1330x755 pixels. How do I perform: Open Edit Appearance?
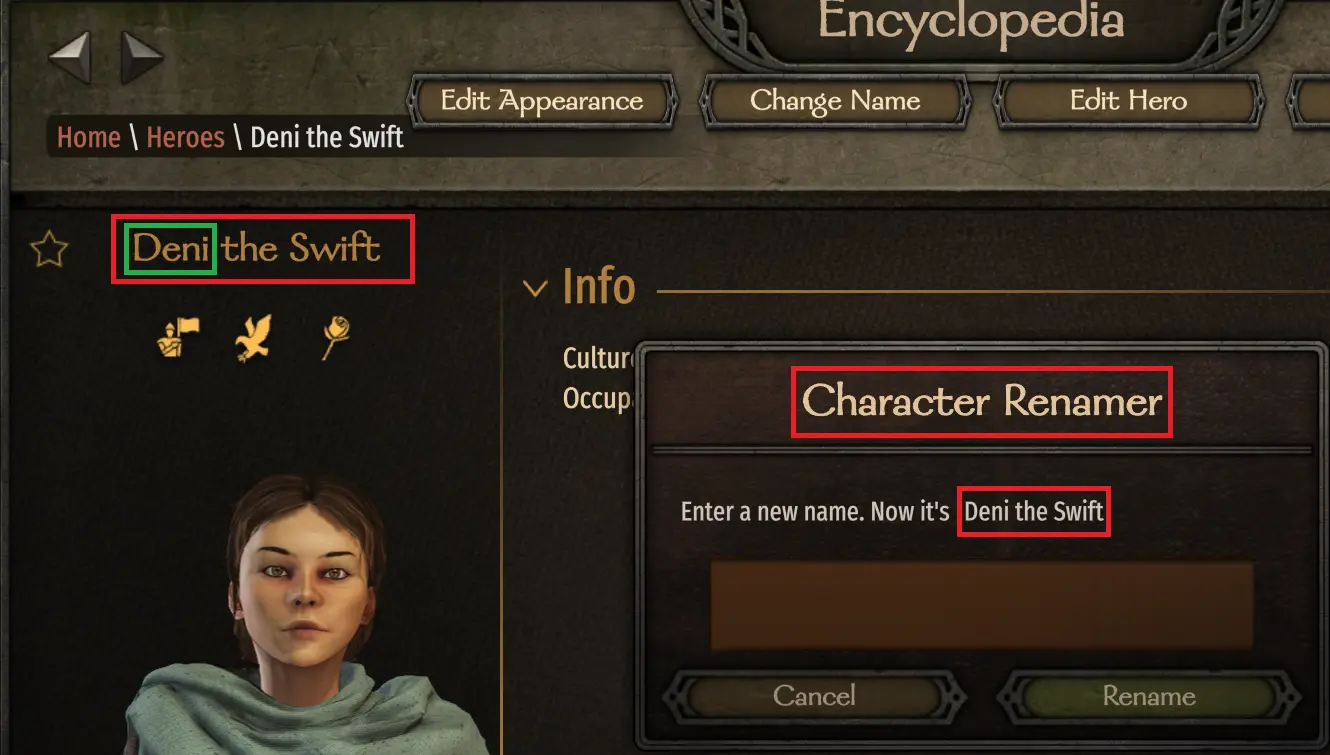(542, 101)
